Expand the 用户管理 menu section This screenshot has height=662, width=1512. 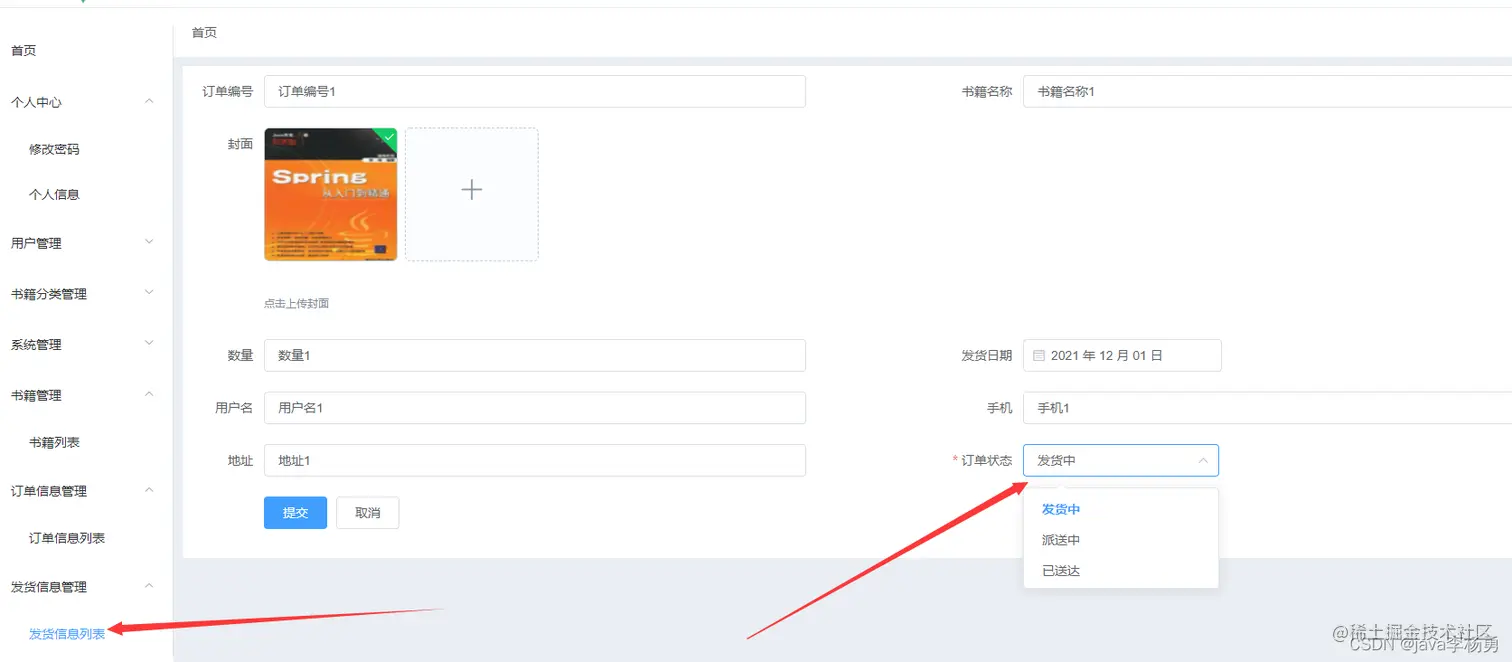coord(86,243)
